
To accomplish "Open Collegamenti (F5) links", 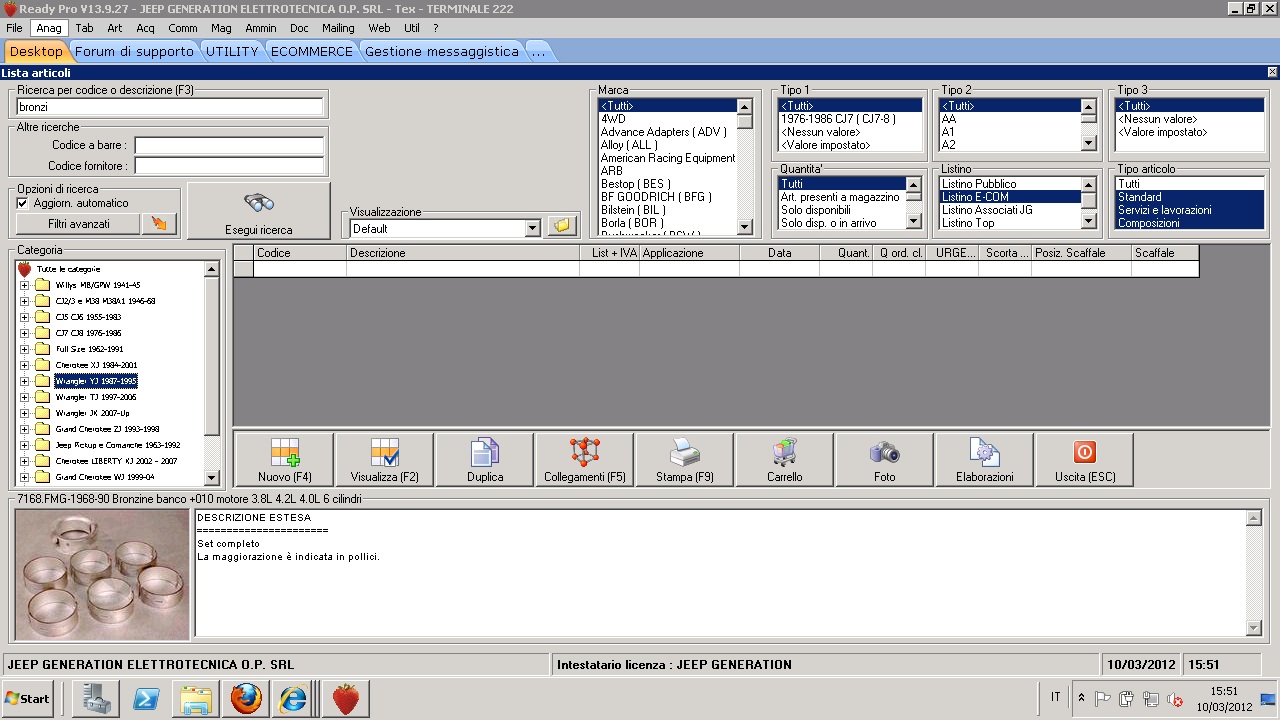I will coord(585,460).
